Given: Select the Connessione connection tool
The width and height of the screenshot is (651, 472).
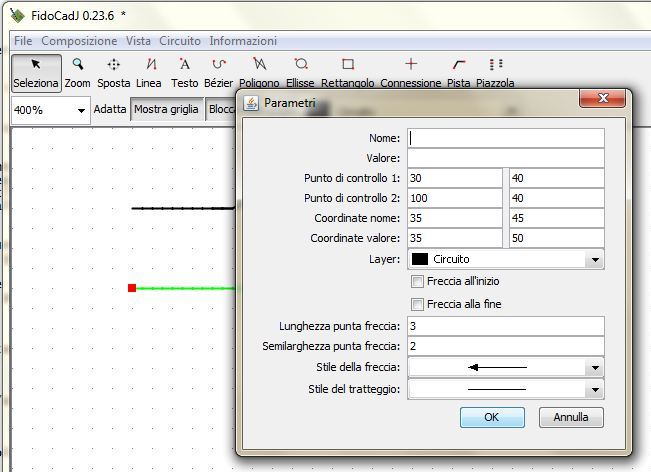Looking at the screenshot, I should coord(410,72).
